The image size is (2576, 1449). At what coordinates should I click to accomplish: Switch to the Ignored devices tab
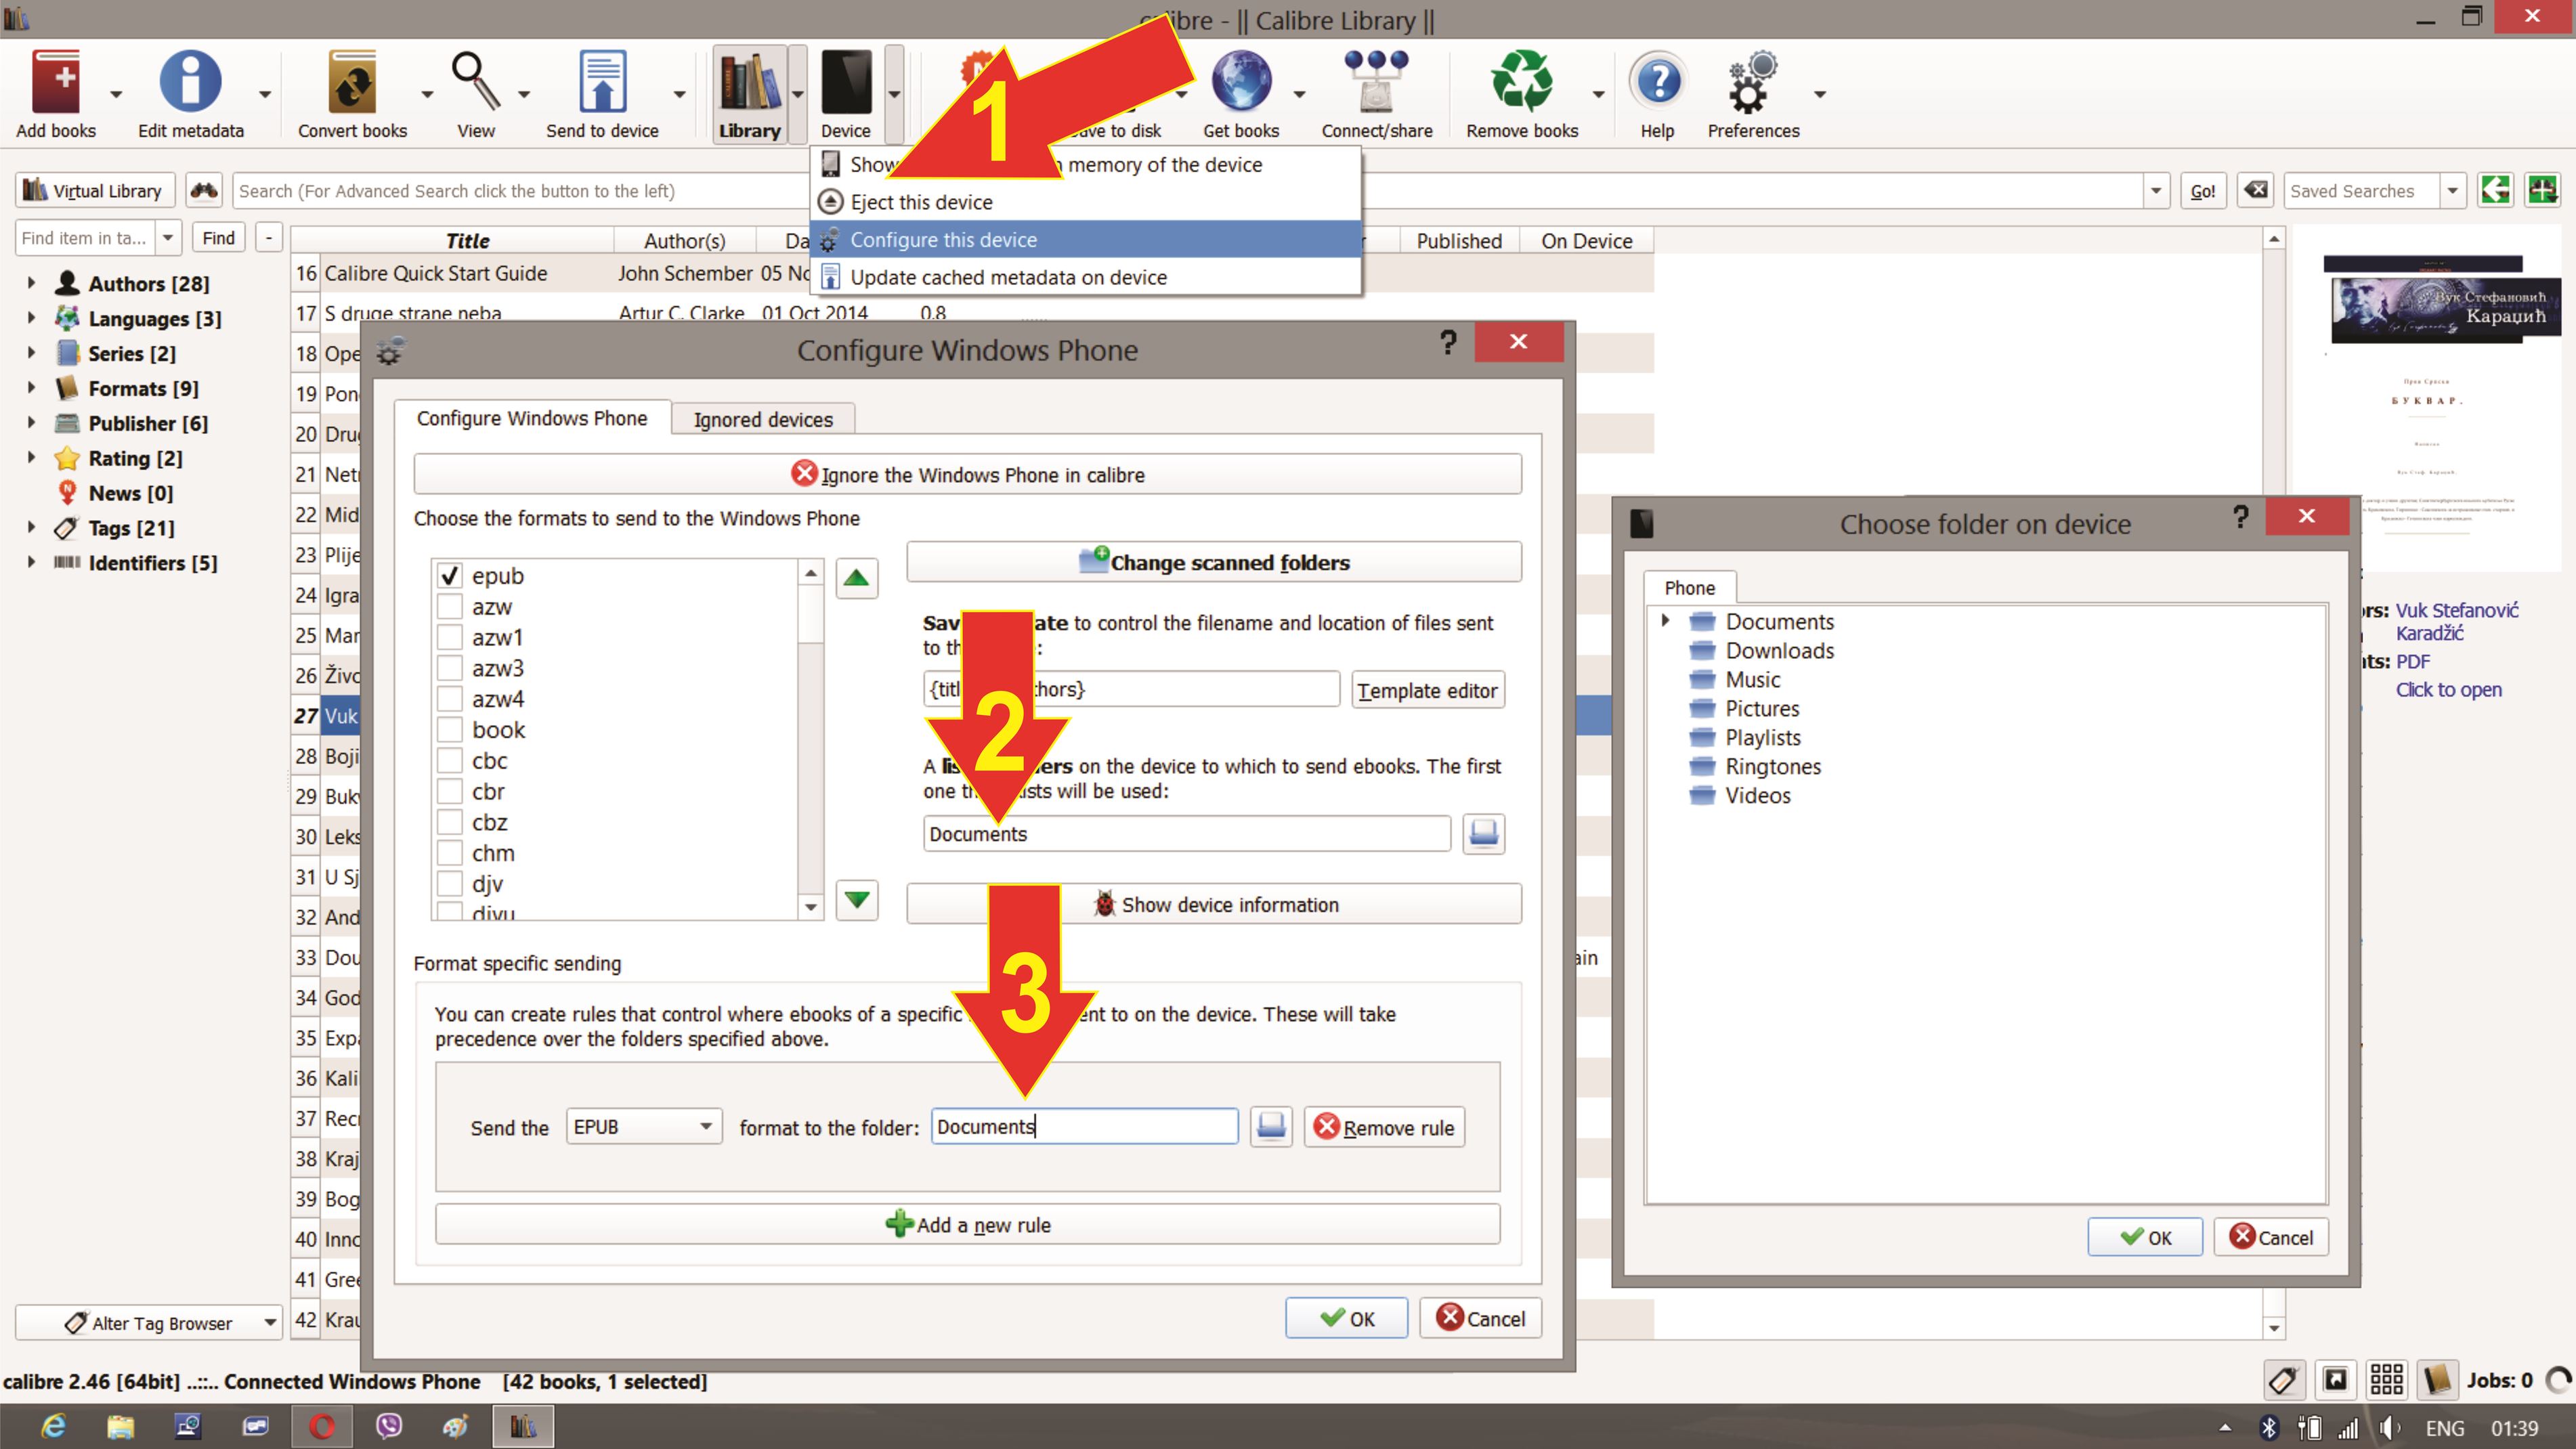pyautogui.click(x=763, y=420)
